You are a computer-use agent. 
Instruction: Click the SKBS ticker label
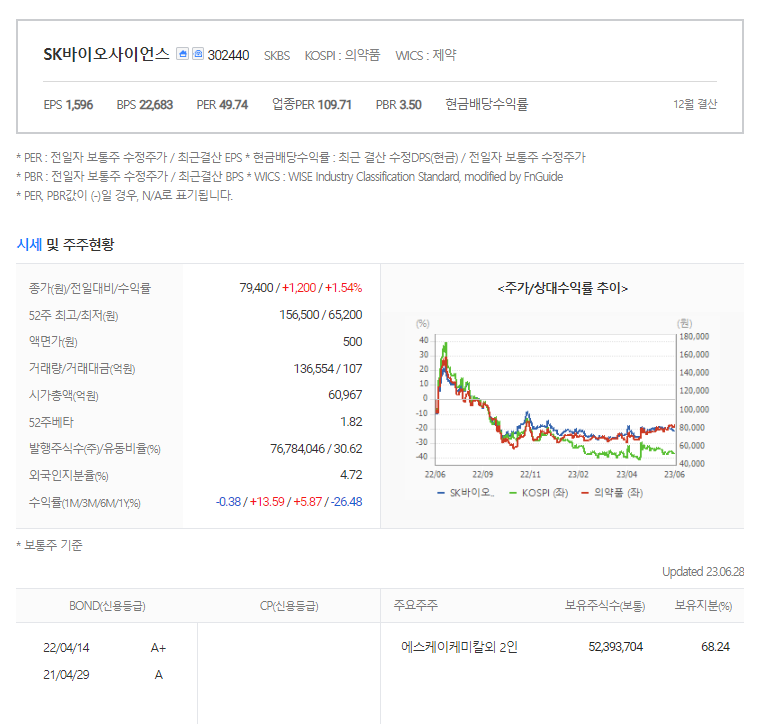(277, 56)
